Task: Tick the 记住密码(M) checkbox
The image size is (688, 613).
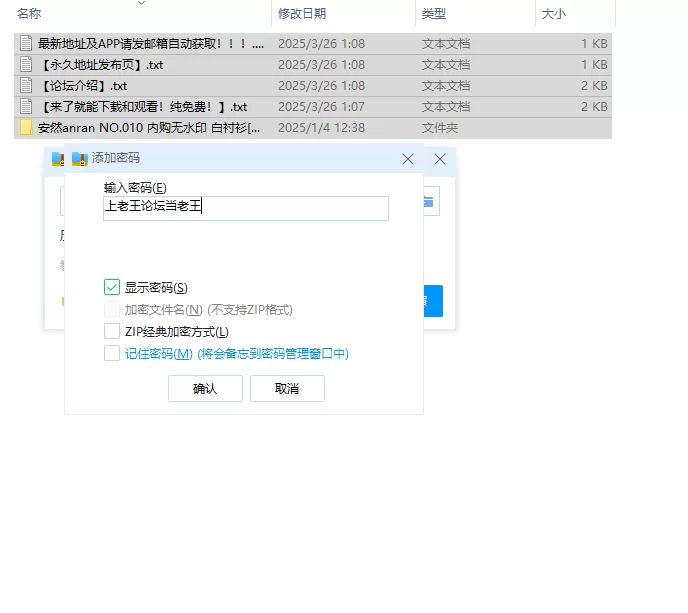Action: point(112,353)
